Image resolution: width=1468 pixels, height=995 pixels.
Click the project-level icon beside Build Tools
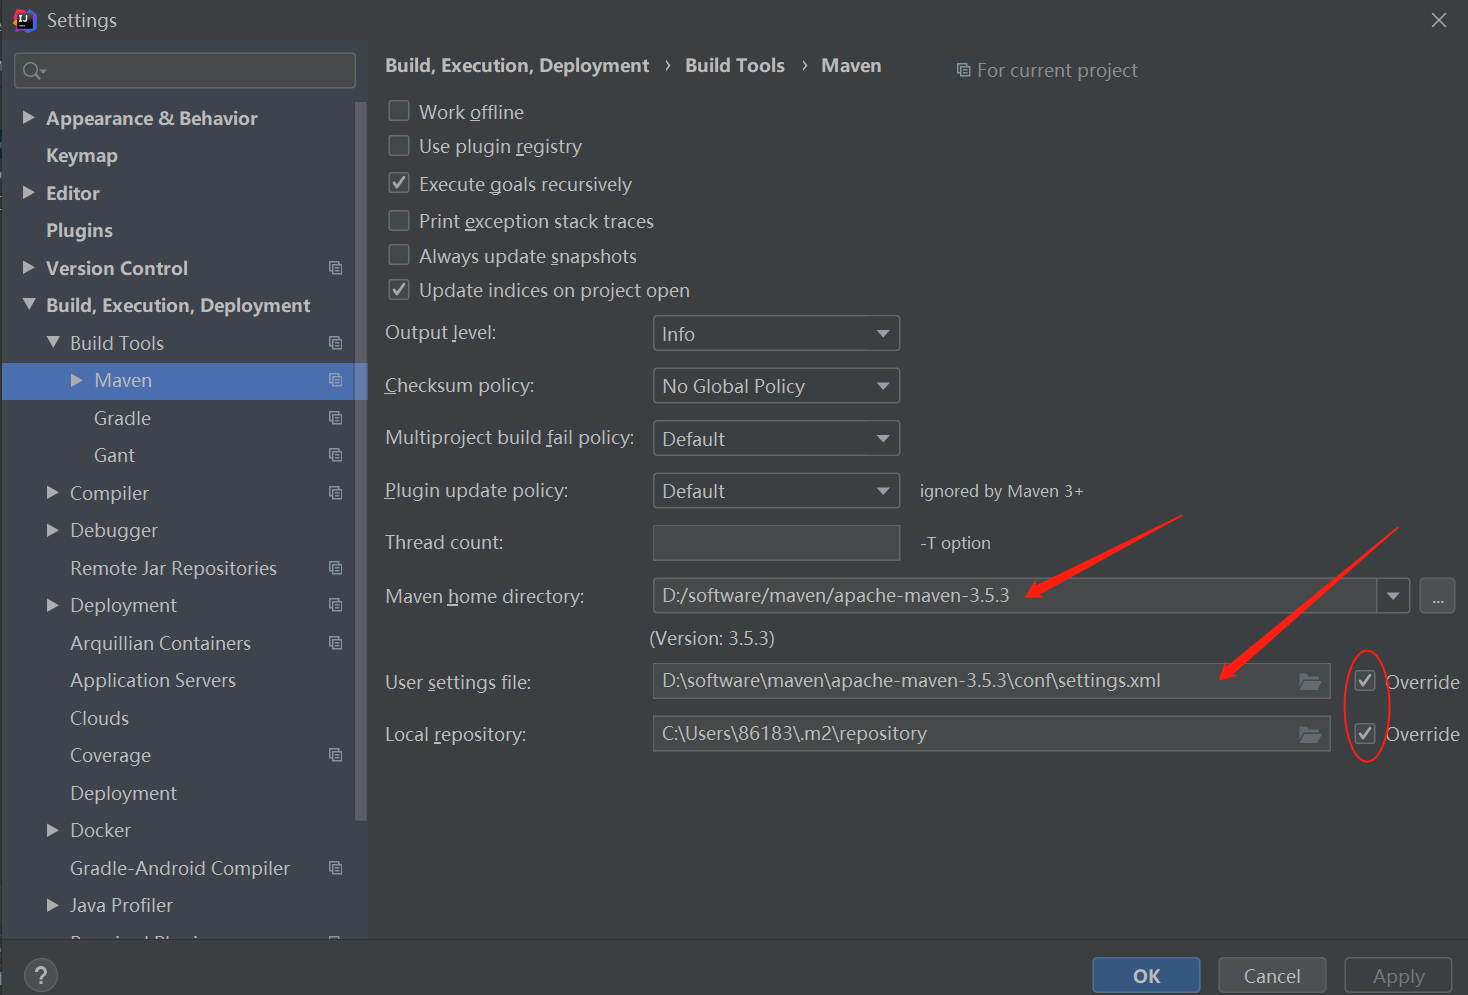click(335, 343)
